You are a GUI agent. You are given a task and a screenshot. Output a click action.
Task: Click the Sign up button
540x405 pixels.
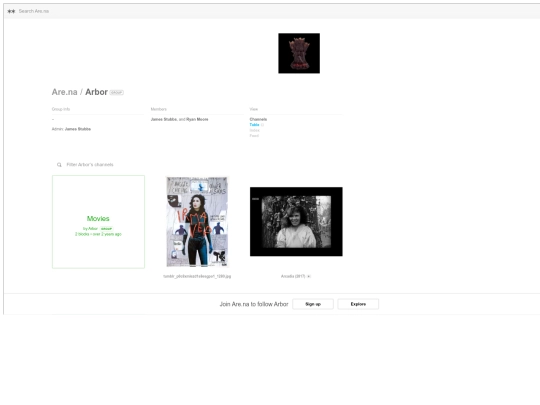313,304
